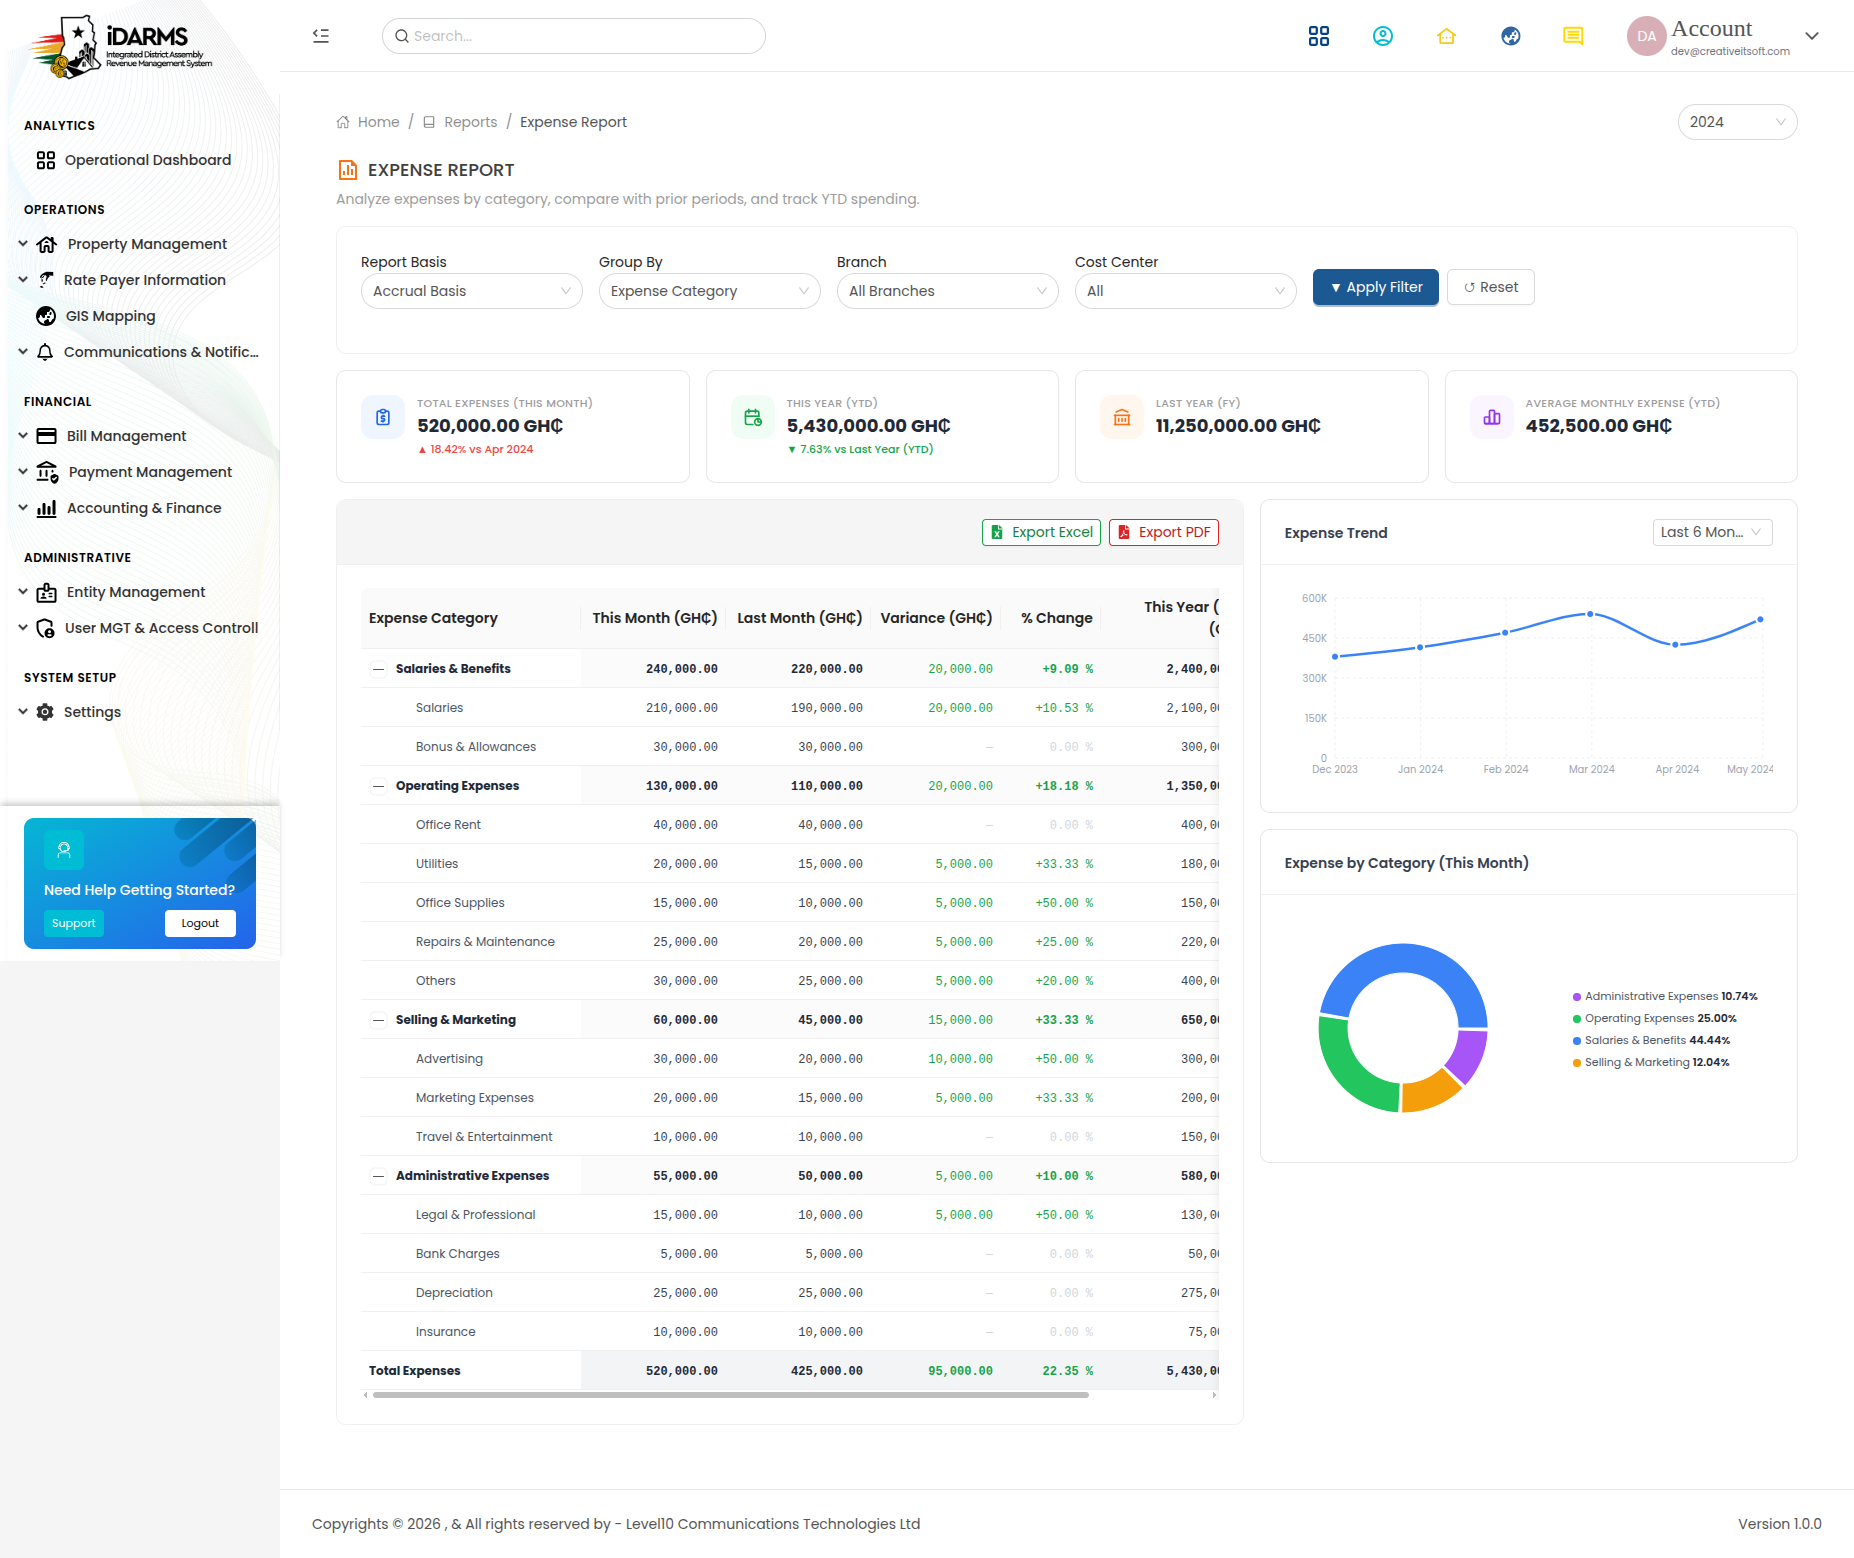The width and height of the screenshot is (1854, 1558).
Task: Open the yellow home icon in header
Action: click(1447, 36)
